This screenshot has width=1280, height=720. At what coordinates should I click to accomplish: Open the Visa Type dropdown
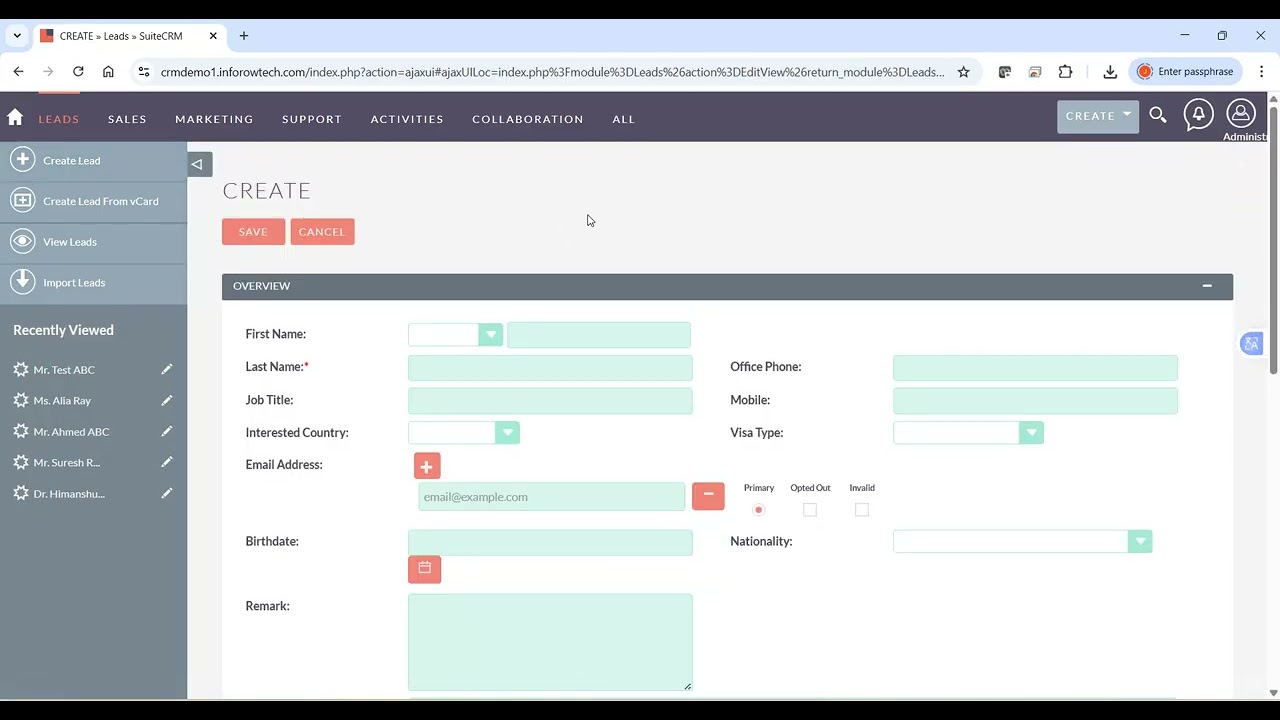point(968,433)
